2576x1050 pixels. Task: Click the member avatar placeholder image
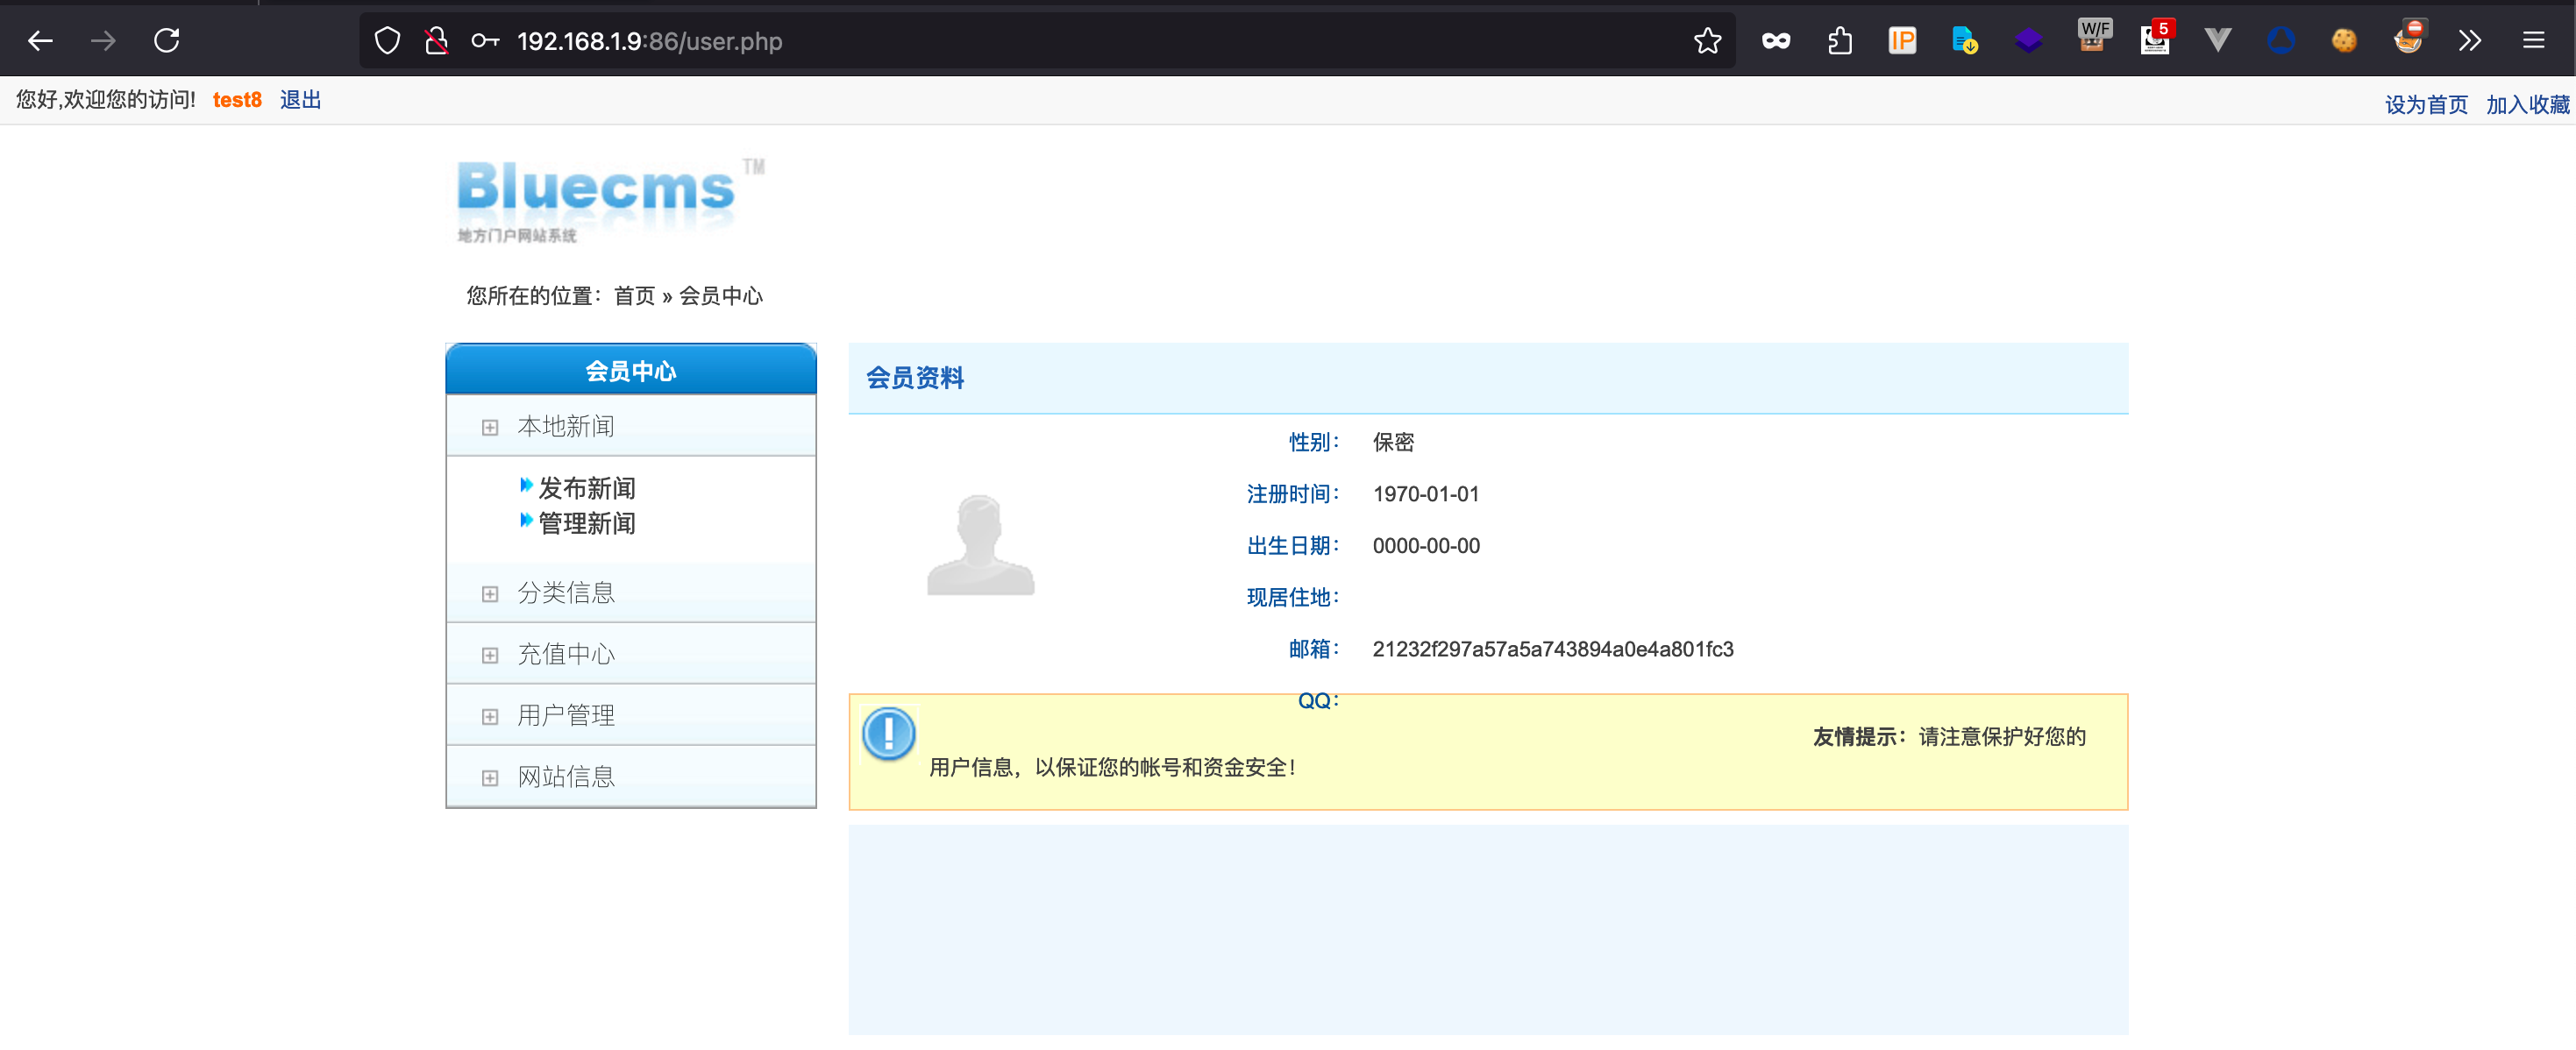[980, 544]
